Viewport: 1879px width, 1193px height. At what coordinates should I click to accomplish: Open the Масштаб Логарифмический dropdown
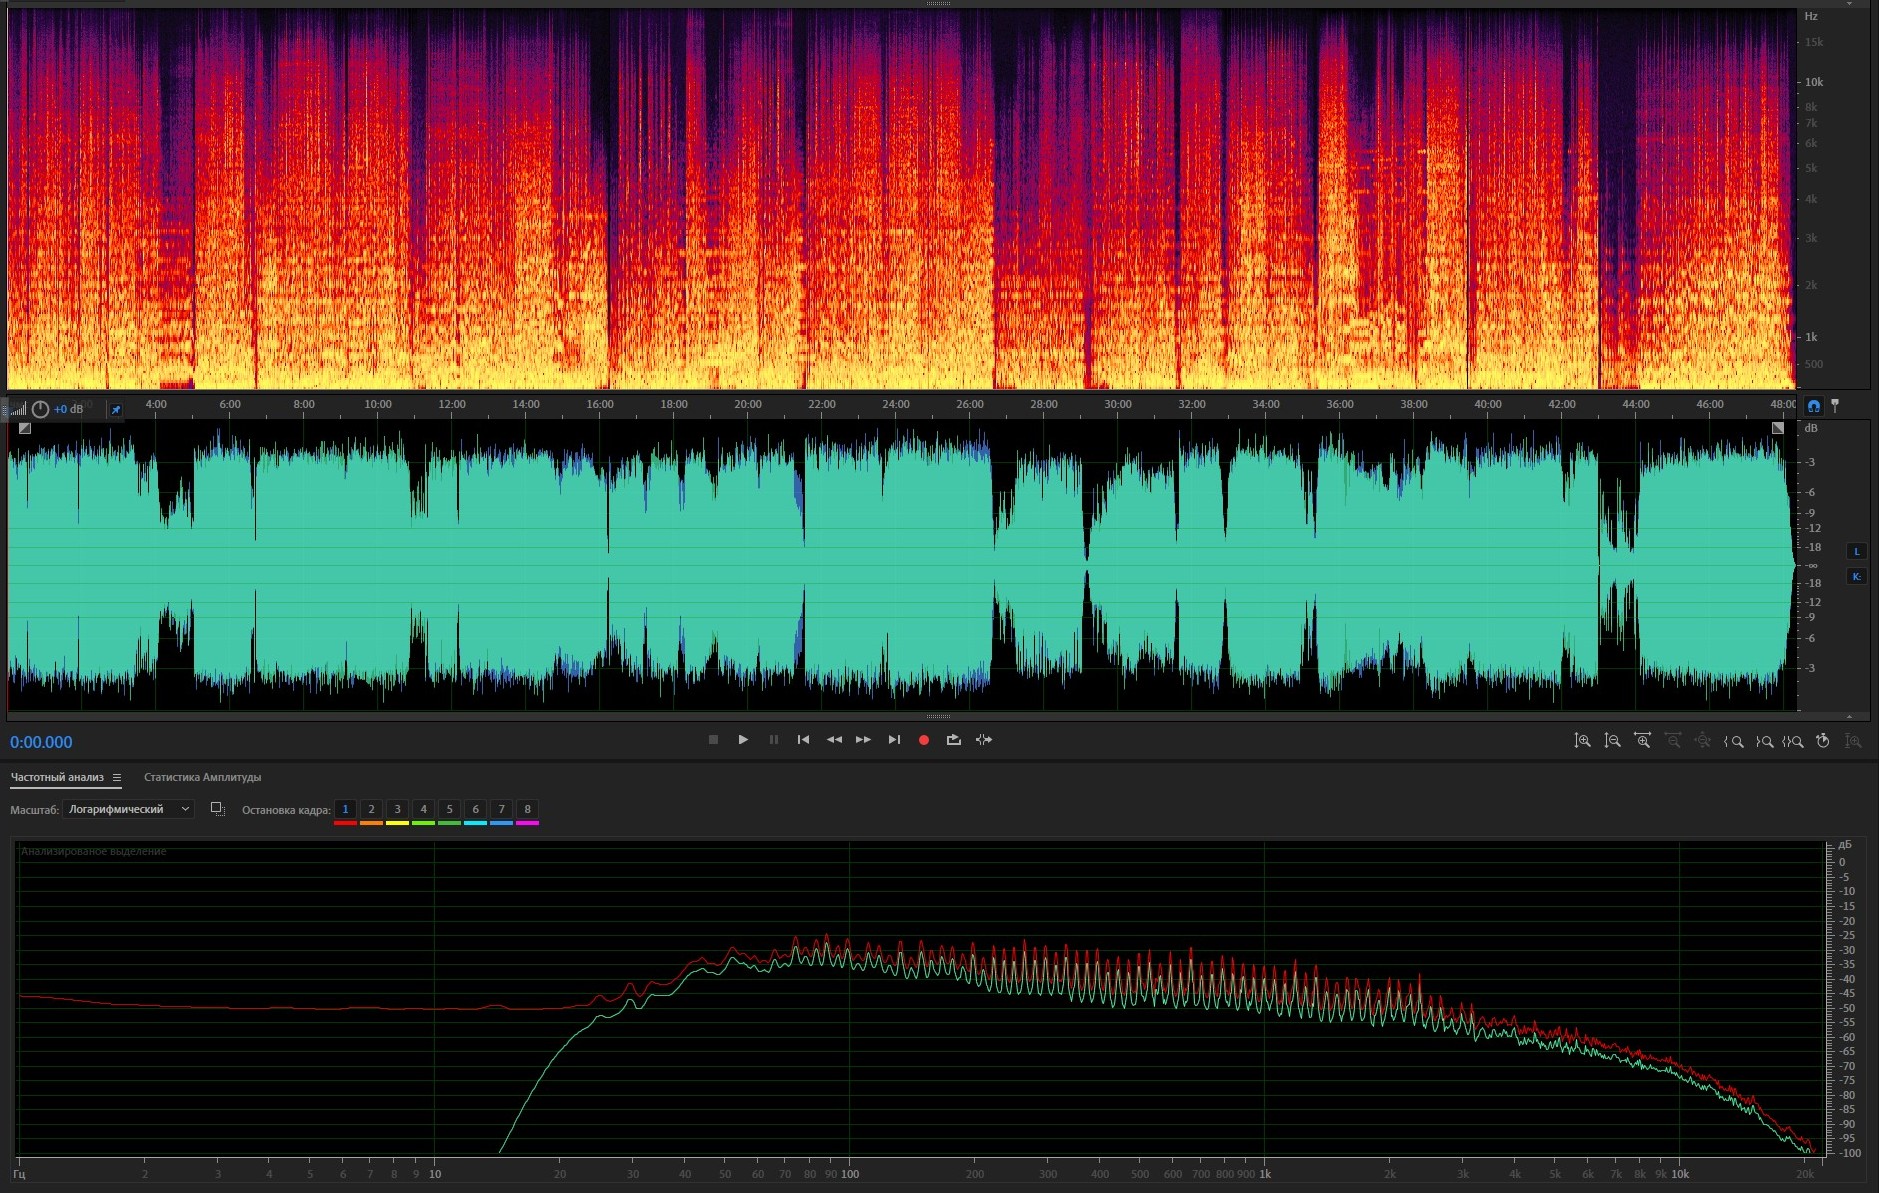(x=128, y=809)
